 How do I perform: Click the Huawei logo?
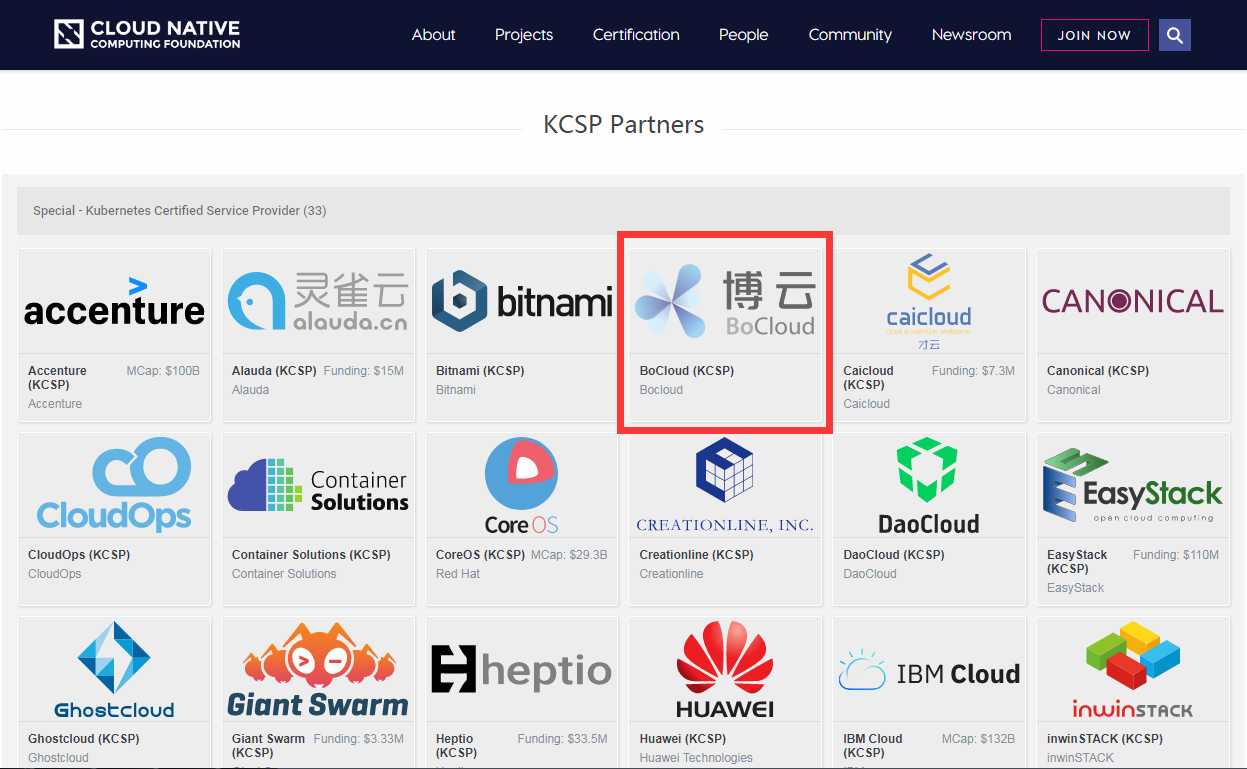coord(725,670)
